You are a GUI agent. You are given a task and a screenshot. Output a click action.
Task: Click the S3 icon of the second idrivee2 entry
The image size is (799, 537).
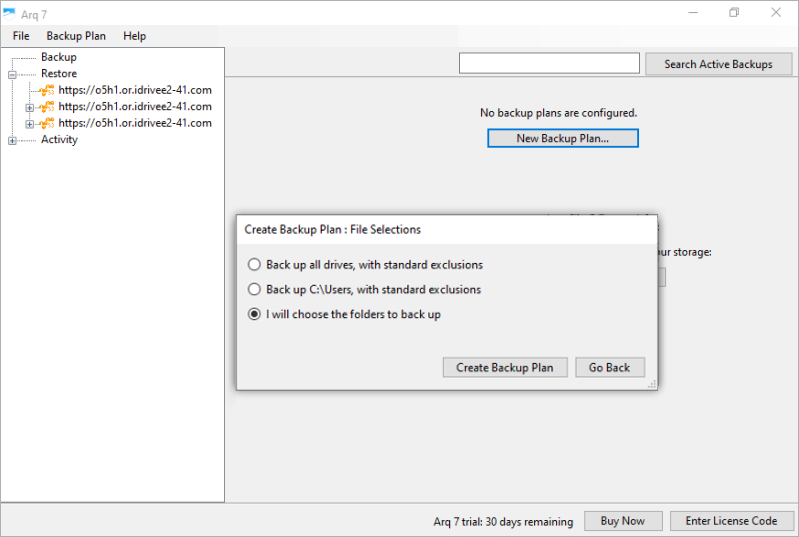point(47,106)
